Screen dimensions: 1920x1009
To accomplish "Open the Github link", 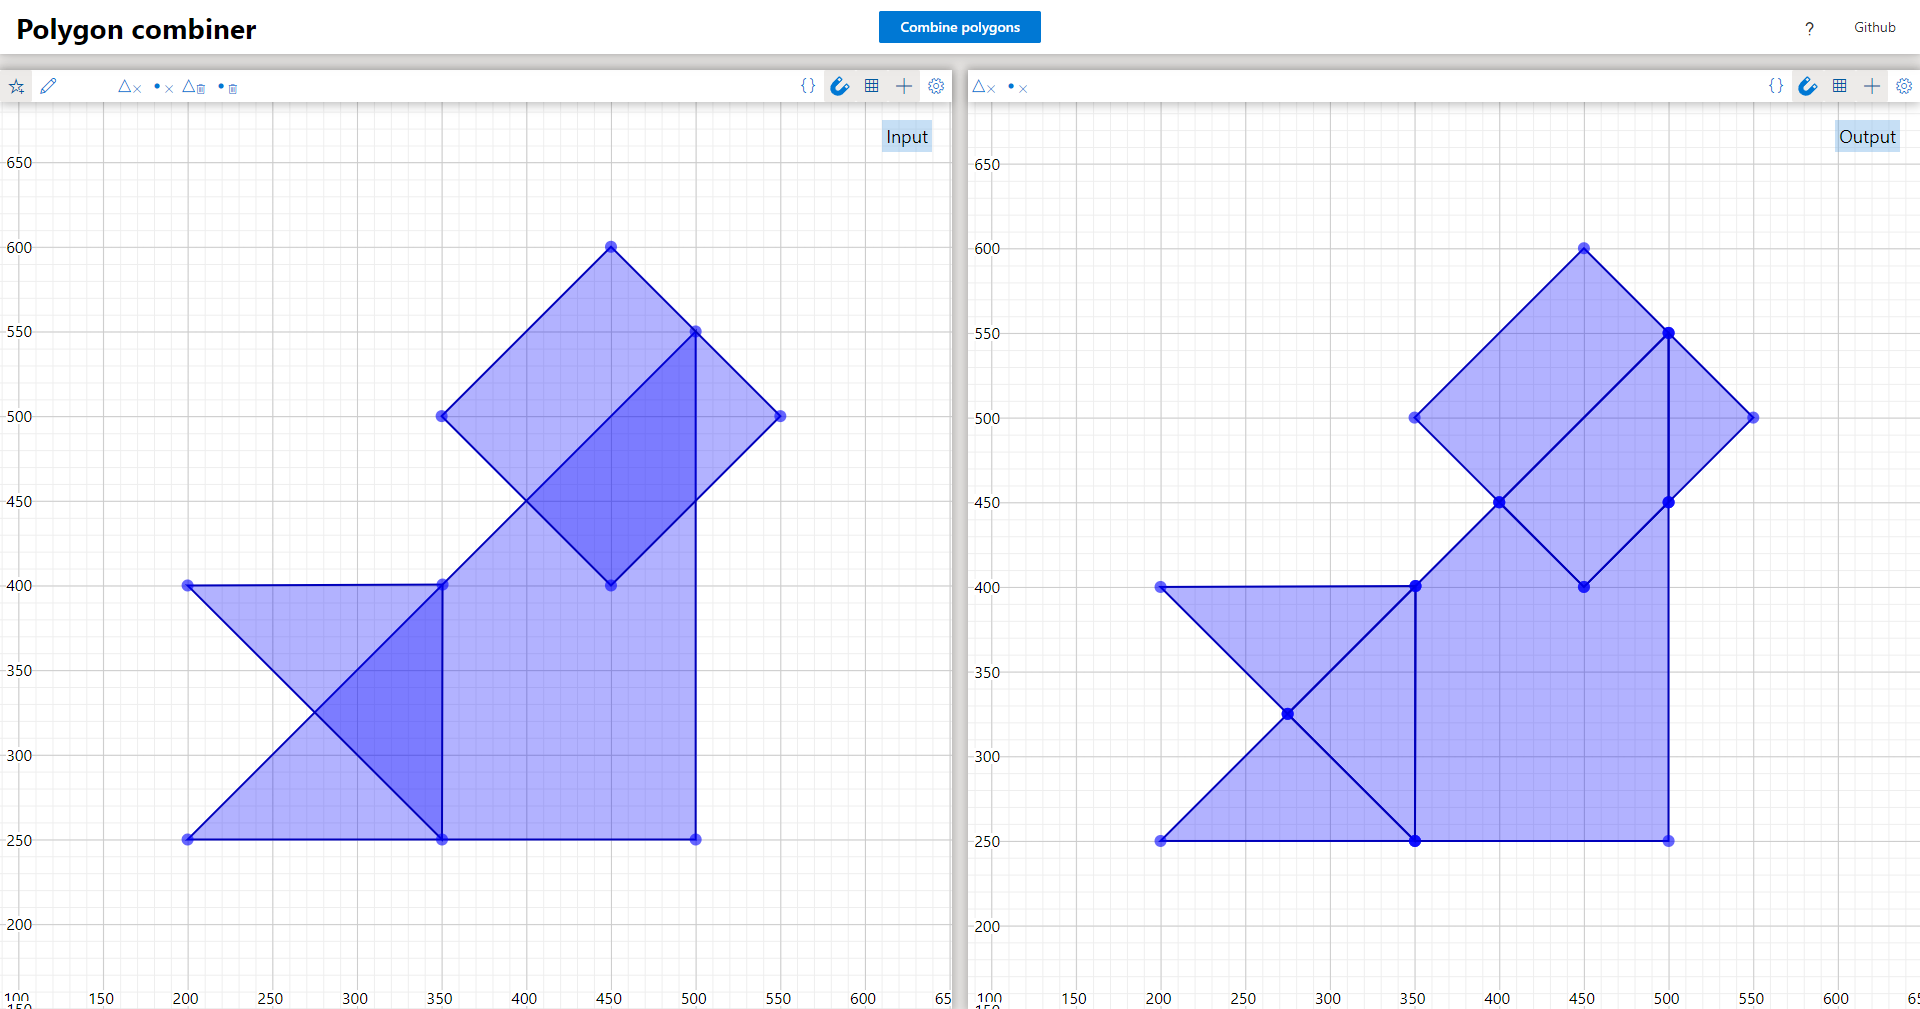I will click(x=1874, y=27).
